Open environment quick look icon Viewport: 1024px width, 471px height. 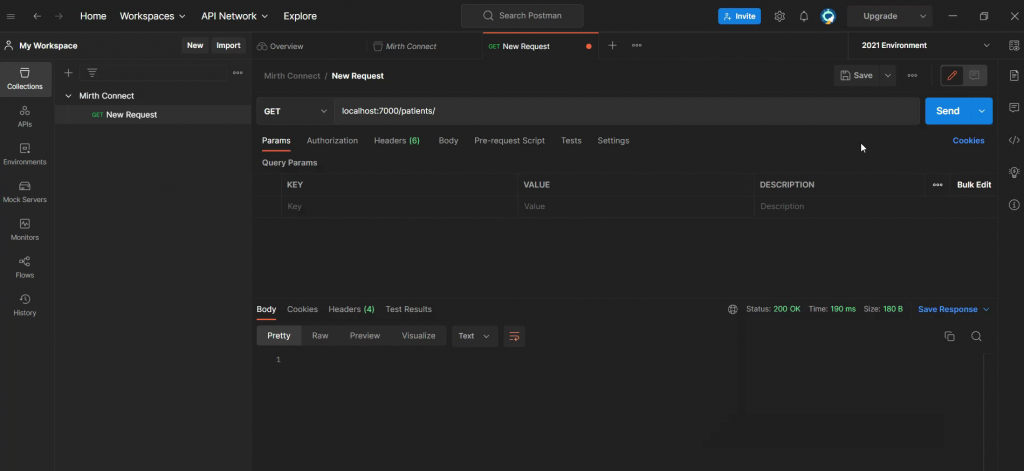[1014, 46]
